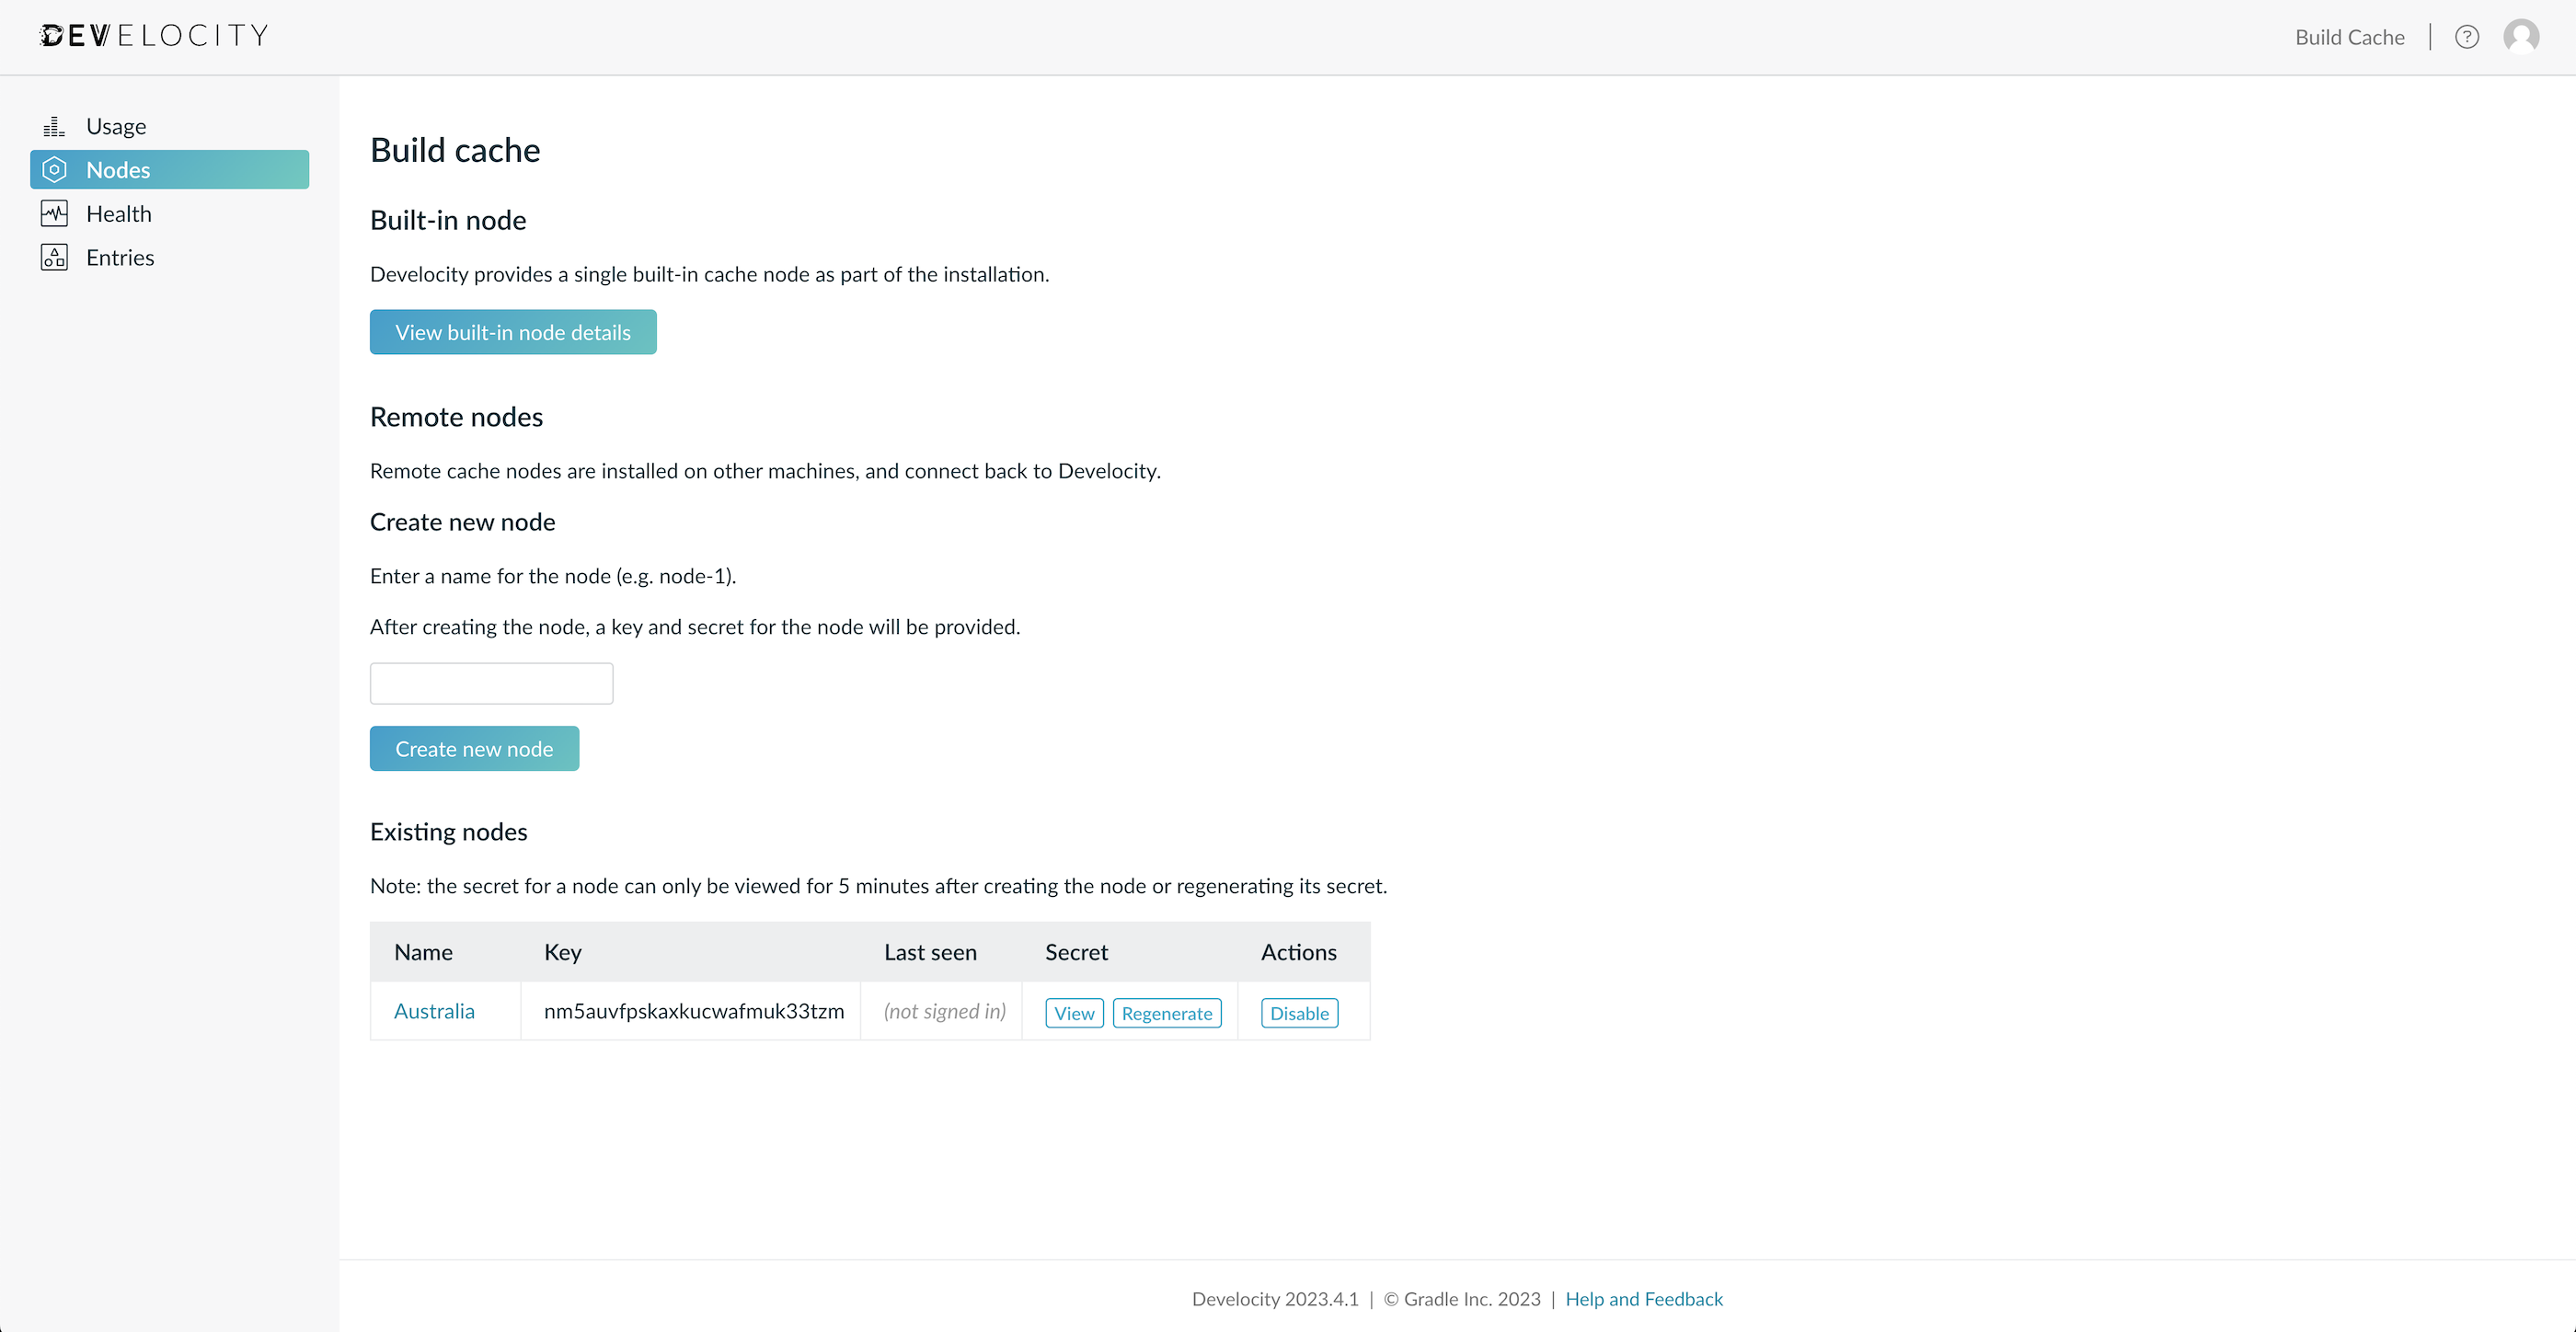Click the Nodes hexagon icon
Screen dimensions: 2576x1332
coord(54,170)
